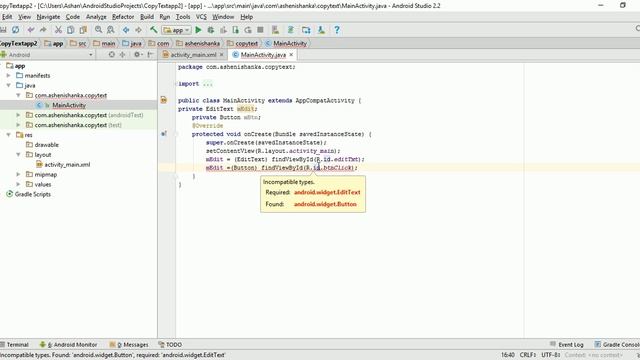Click the SDK Manager download icon
The width and height of the screenshot is (640, 360).
pyautogui.click(x=321, y=30)
